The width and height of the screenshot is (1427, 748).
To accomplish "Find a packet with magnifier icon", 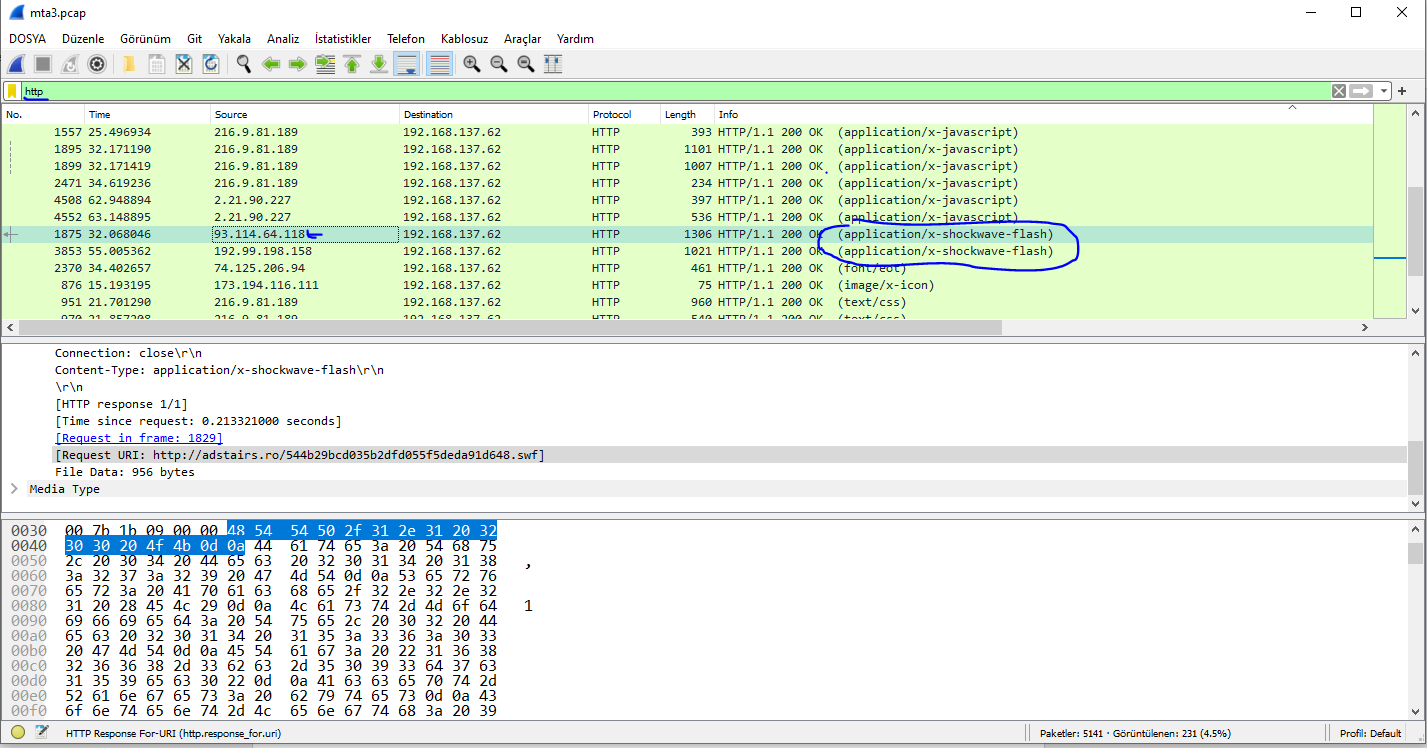I will tap(243, 64).
